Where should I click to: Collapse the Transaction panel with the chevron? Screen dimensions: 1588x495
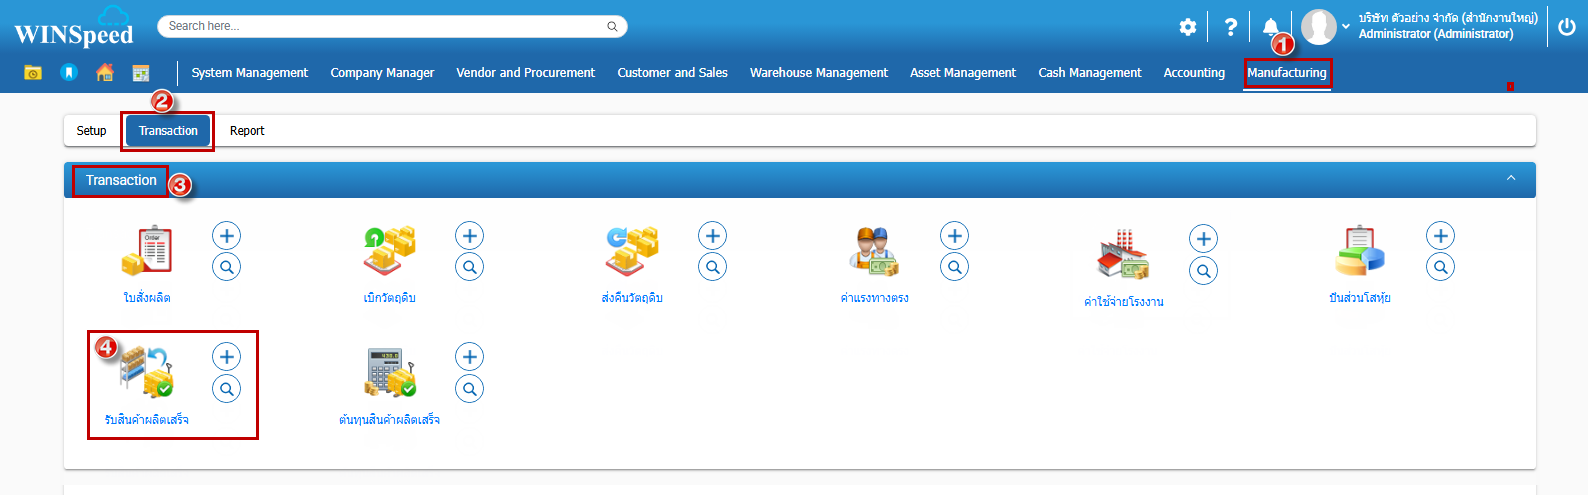click(x=1511, y=179)
